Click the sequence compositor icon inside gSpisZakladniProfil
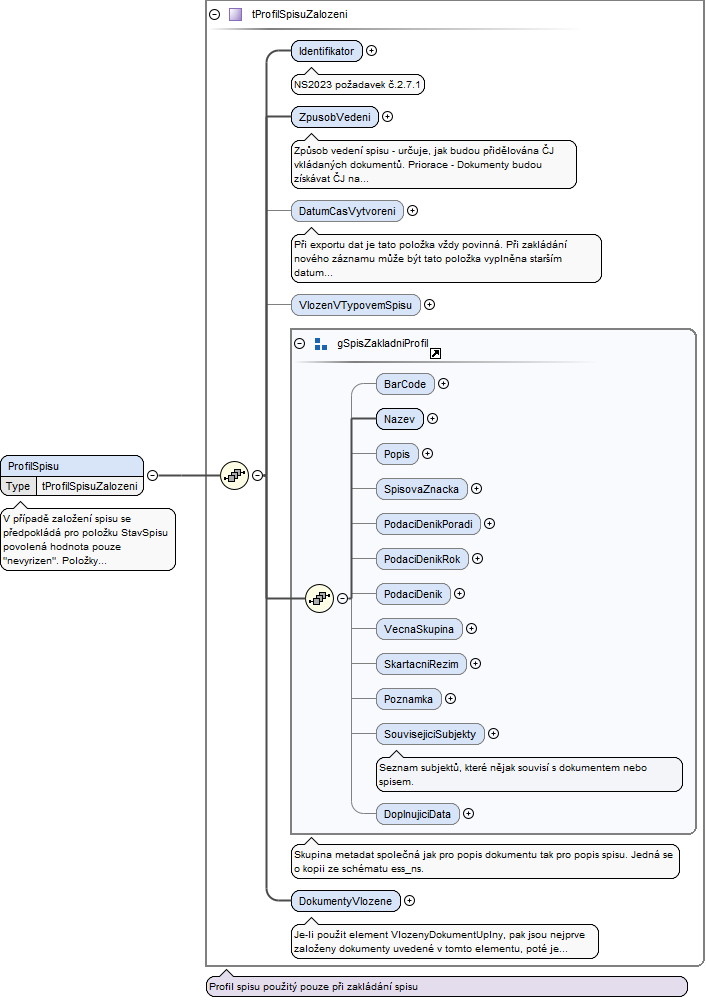 point(320,598)
